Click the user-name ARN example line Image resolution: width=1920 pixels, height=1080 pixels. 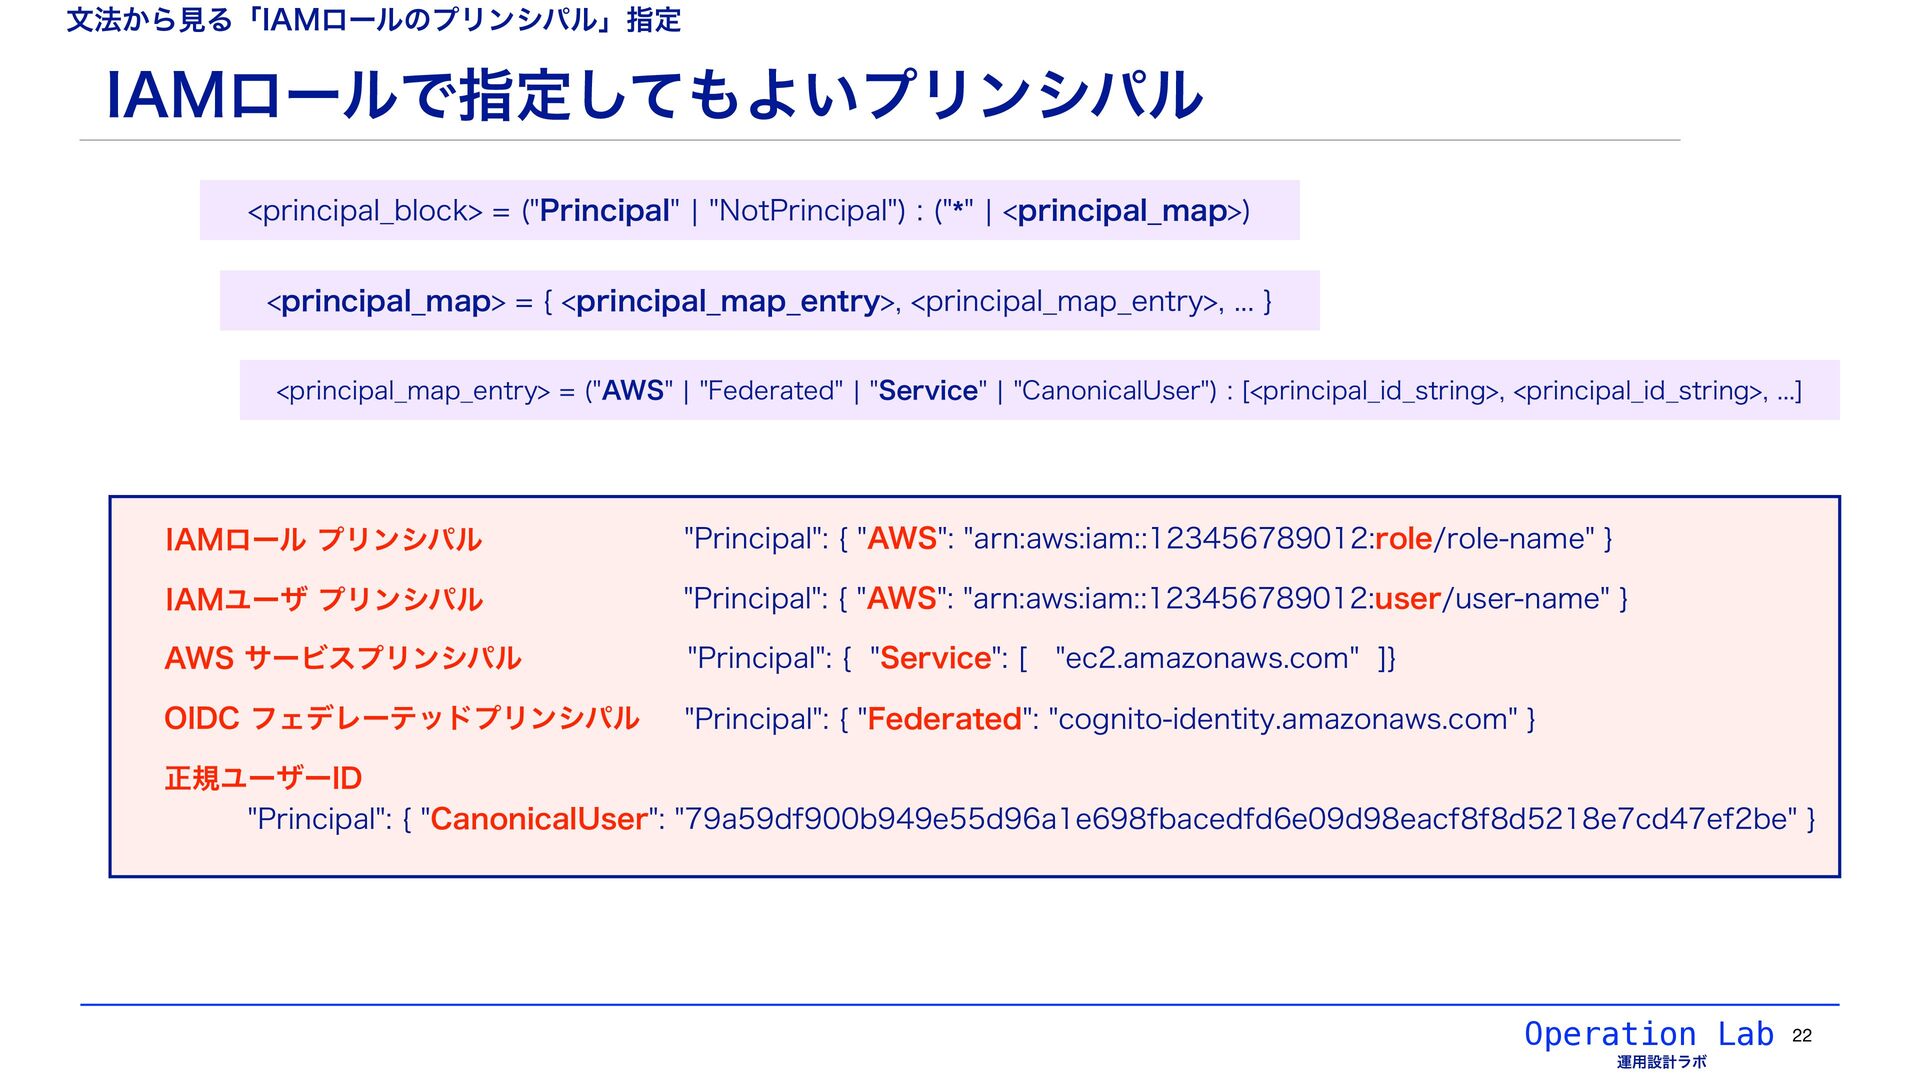1156,599
